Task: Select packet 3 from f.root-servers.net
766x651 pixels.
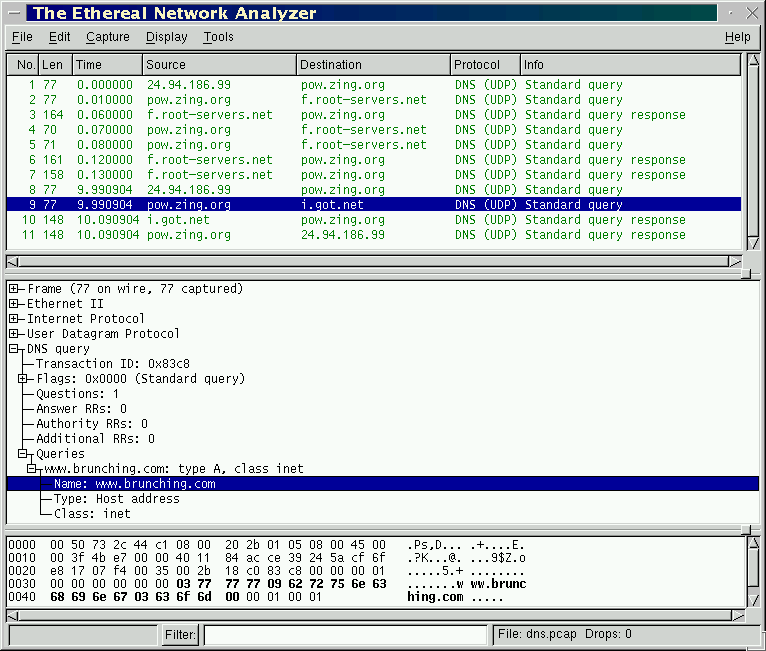Action: pyautogui.click(x=209, y=115)
